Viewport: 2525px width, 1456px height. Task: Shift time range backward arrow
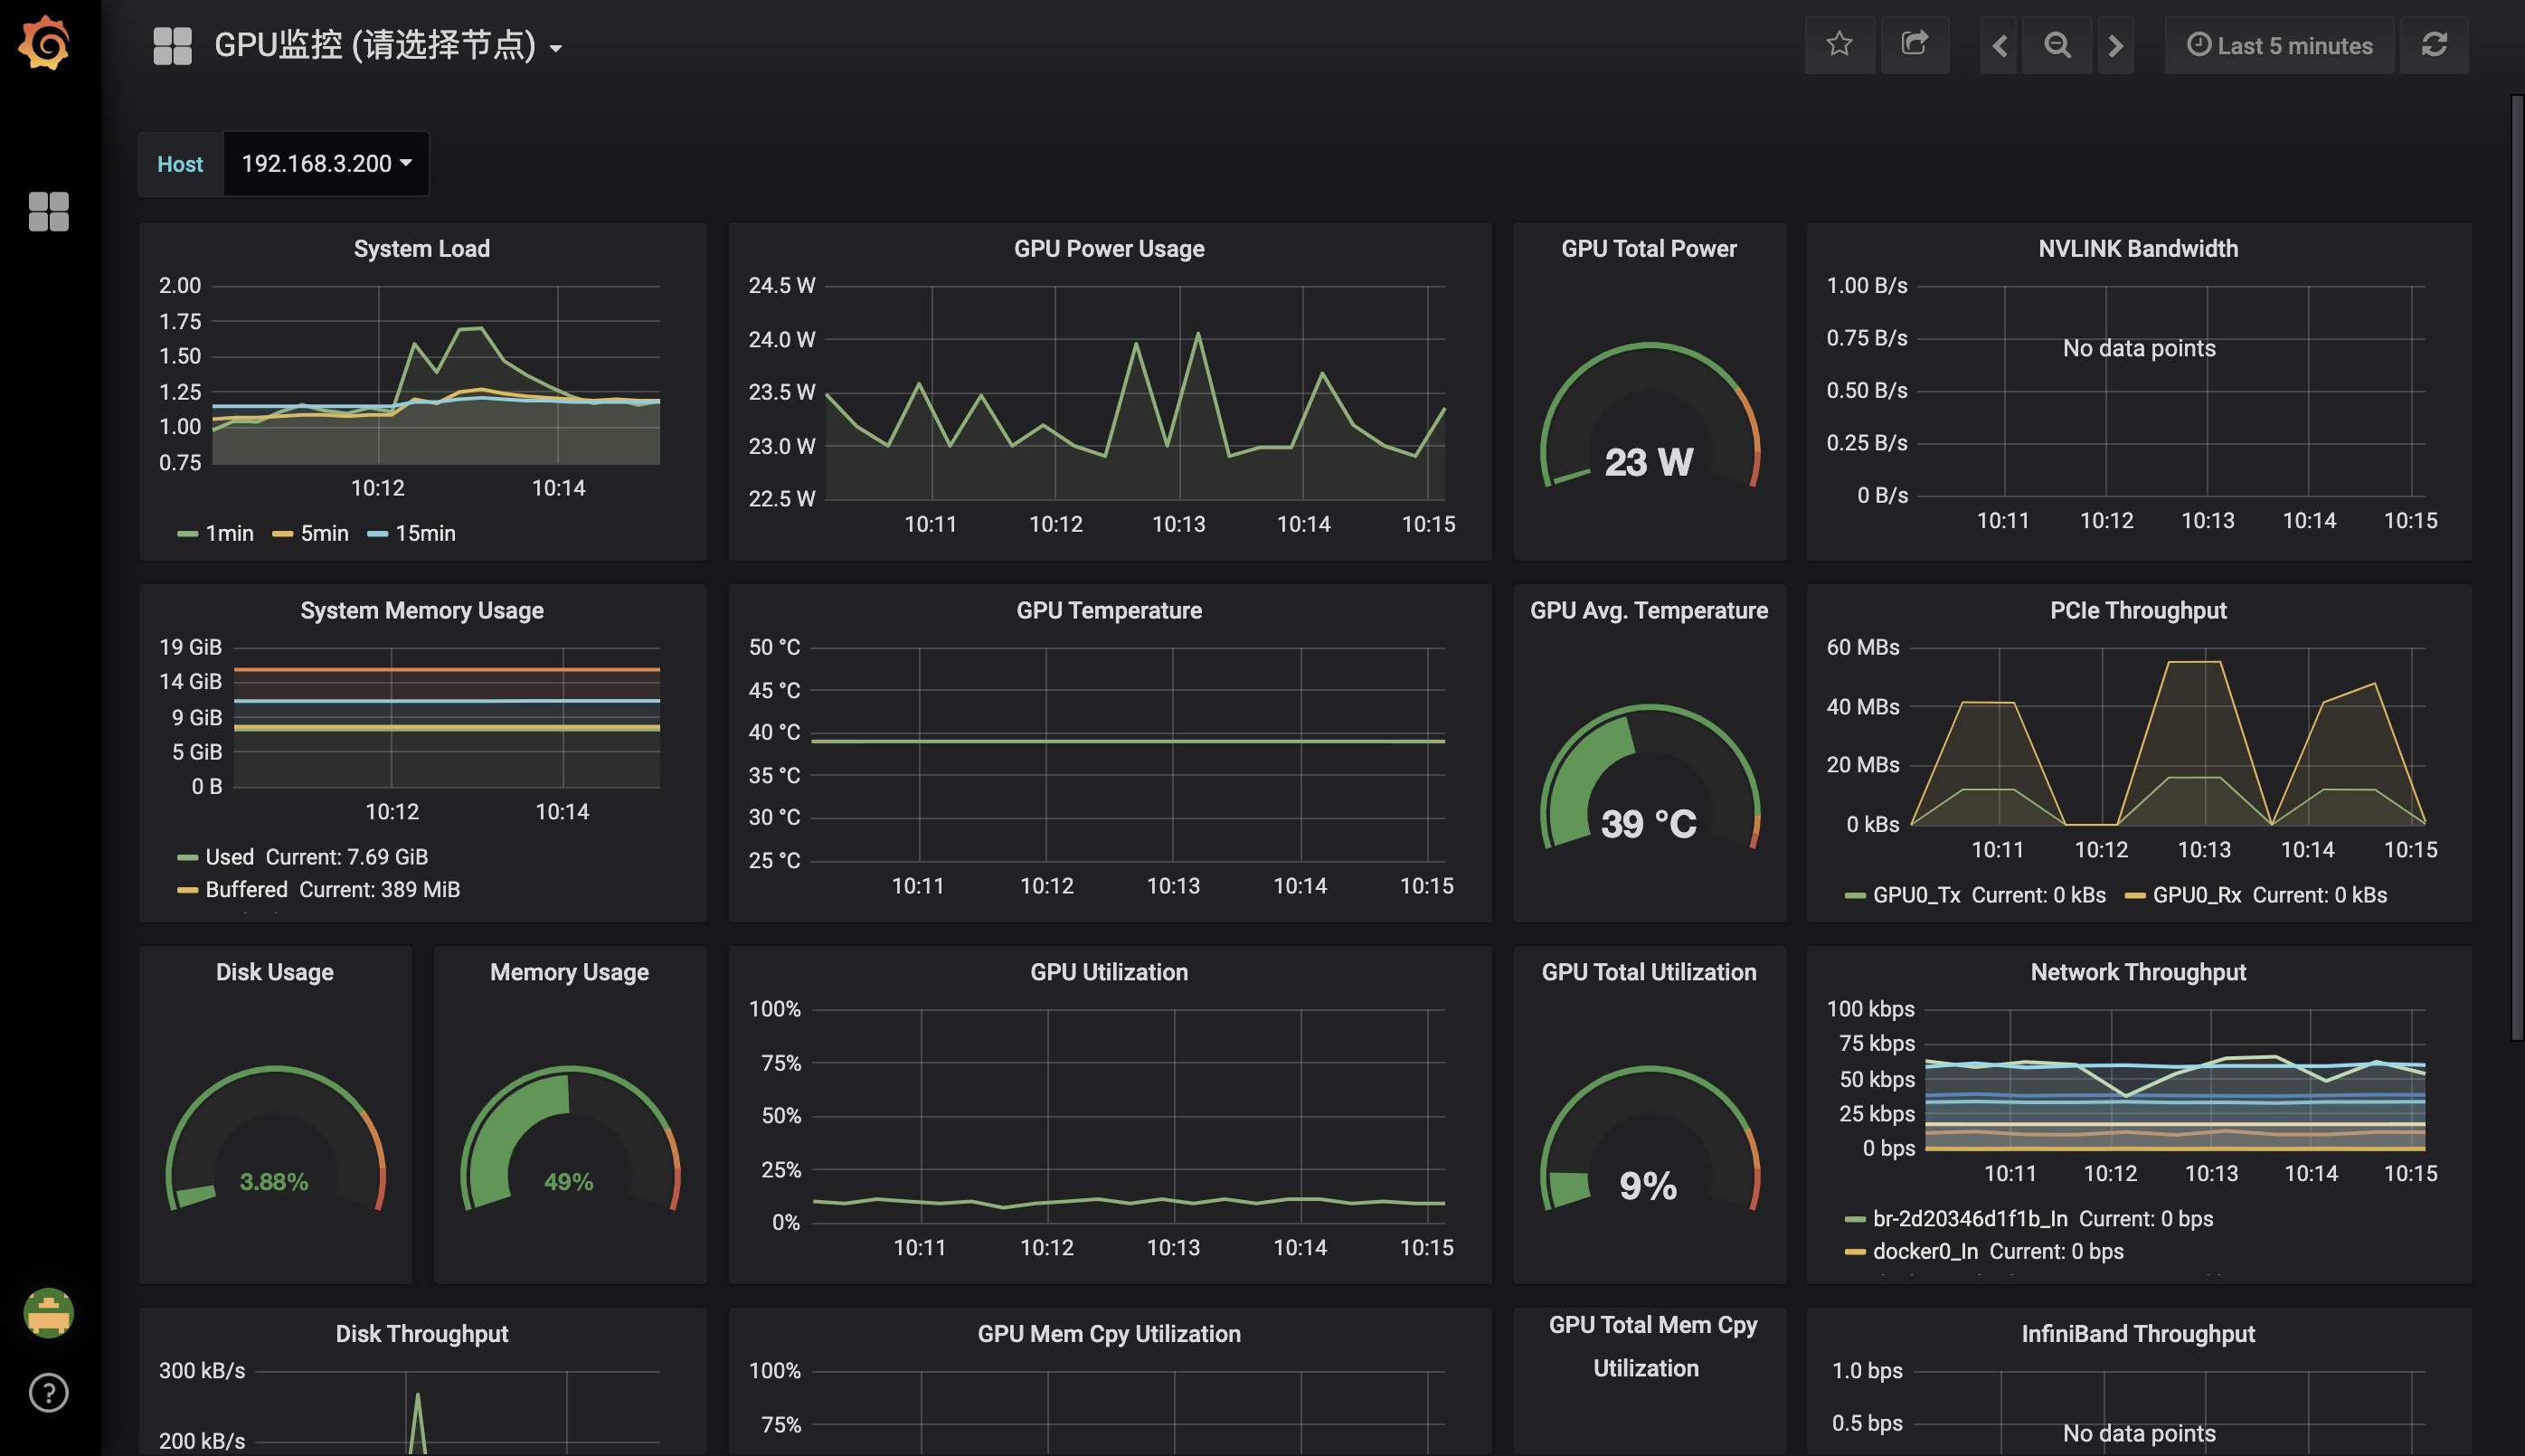pos(1999,46)
